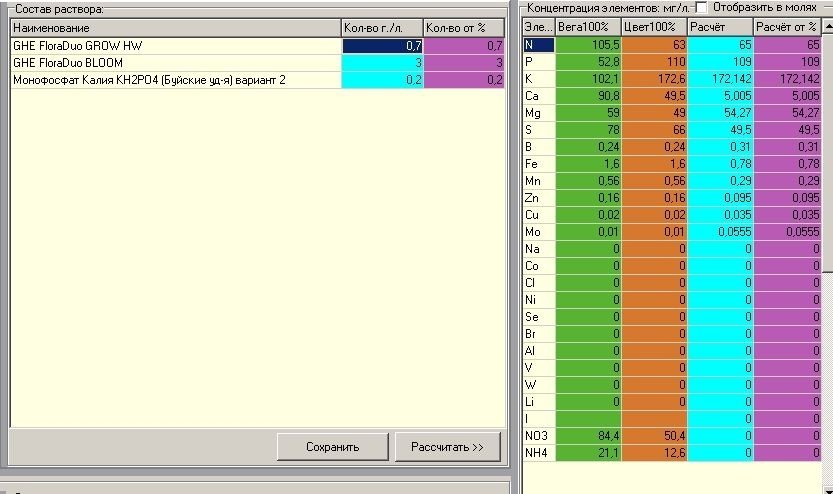Viewport: 833px width, 494px height.
Task: Click the Расчёт от % column header
Action: click(x=787, y=27)
